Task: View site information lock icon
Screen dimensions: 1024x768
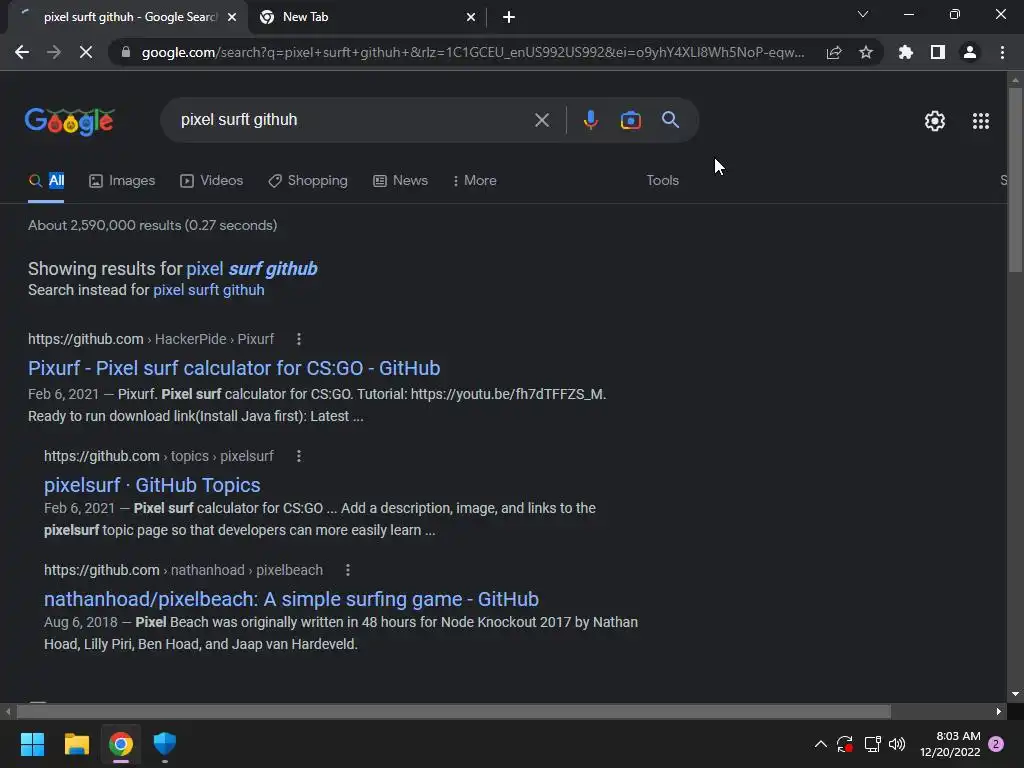Action: 126,52
